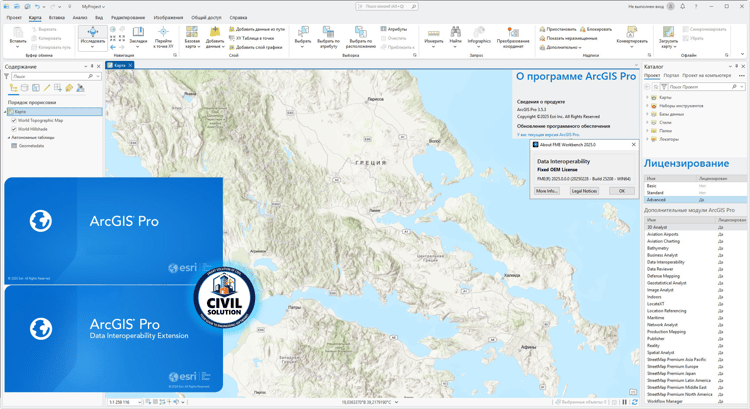Switch to List by Selection view
The image size is (750, 409).
pyautogui.click(x=36, y=88)
